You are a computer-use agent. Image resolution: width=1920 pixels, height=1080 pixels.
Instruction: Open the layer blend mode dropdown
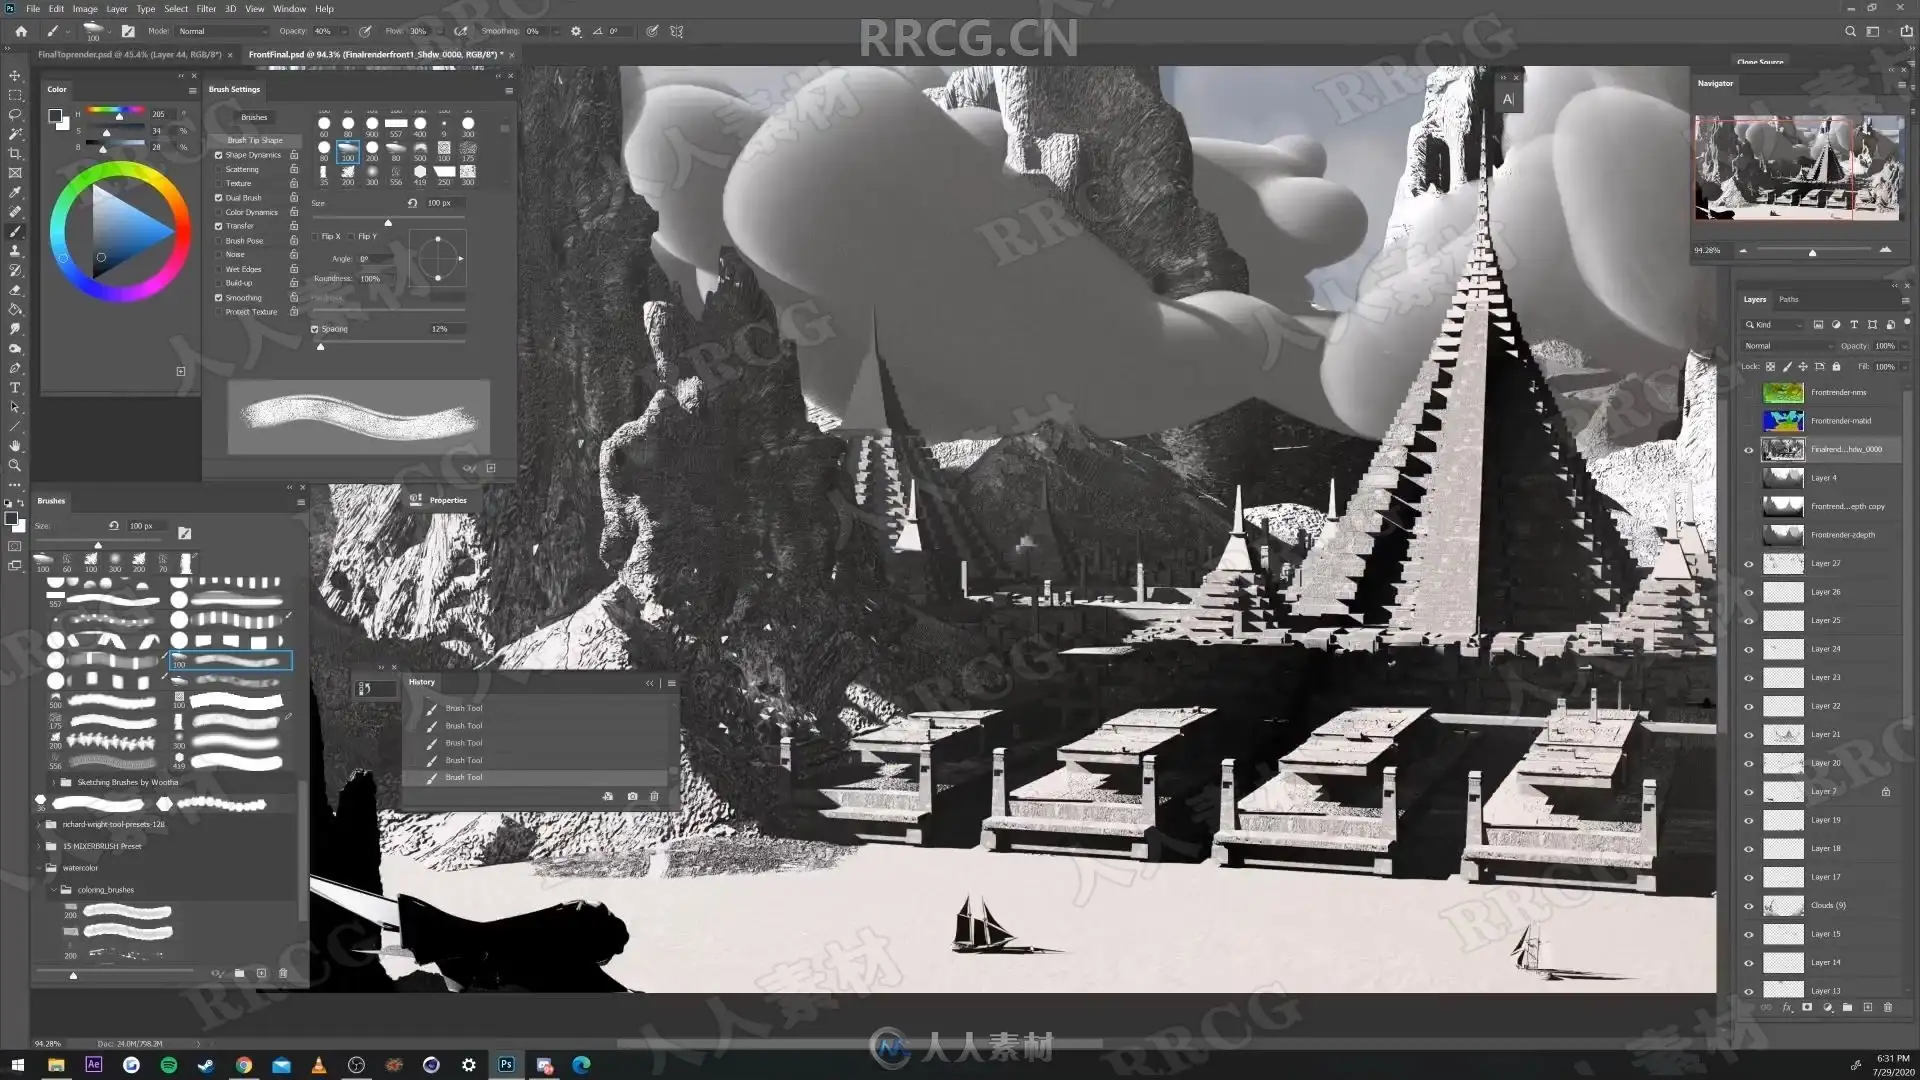tap(1787, 346)
